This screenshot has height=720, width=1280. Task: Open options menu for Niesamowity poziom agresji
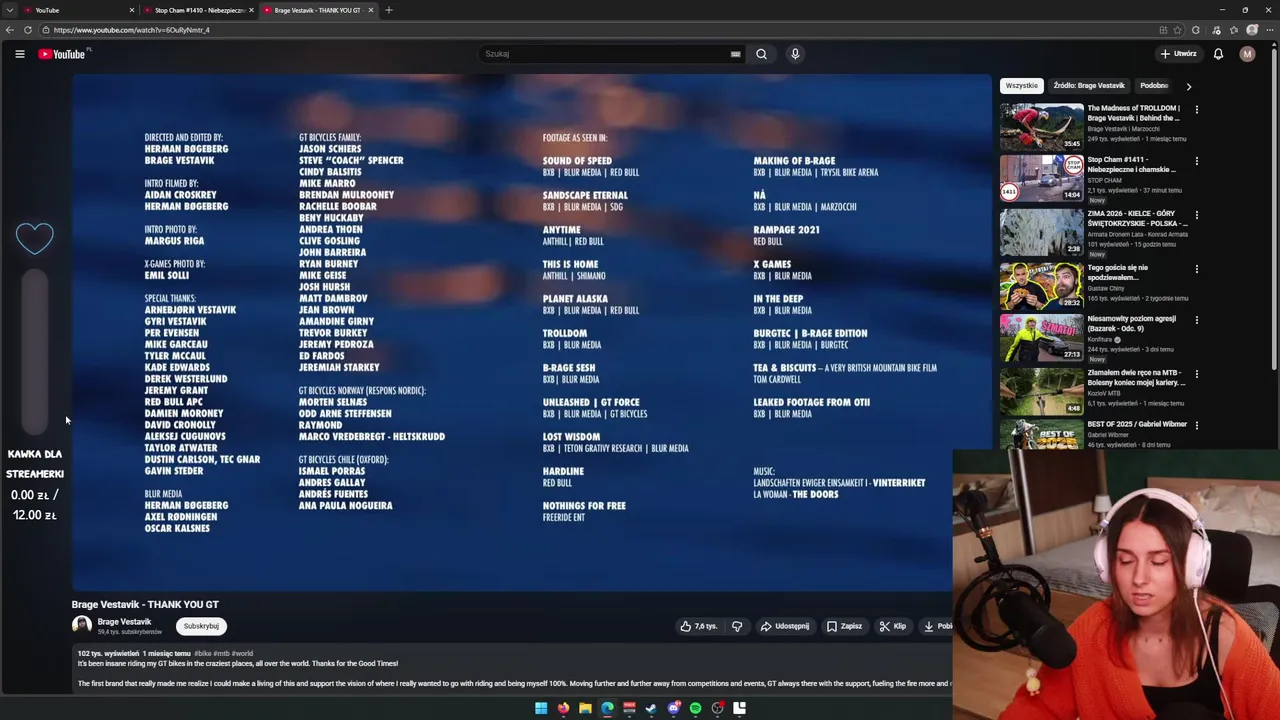(1196, 321)
